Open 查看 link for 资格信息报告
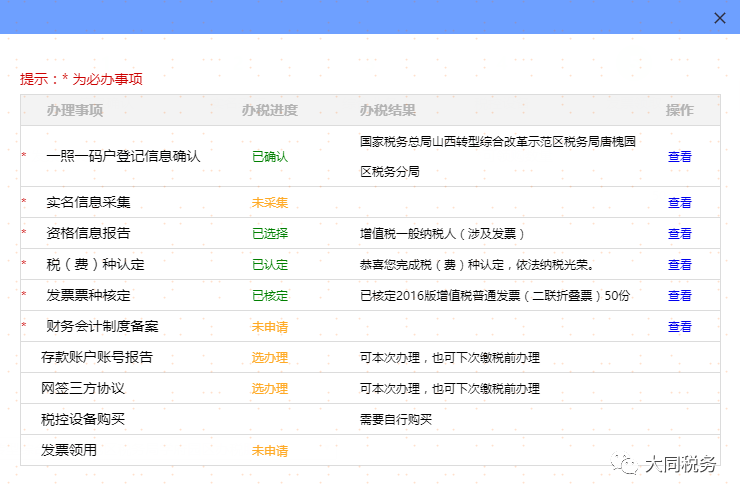Screen dimensions: 740x496 [x=680, y=234]
